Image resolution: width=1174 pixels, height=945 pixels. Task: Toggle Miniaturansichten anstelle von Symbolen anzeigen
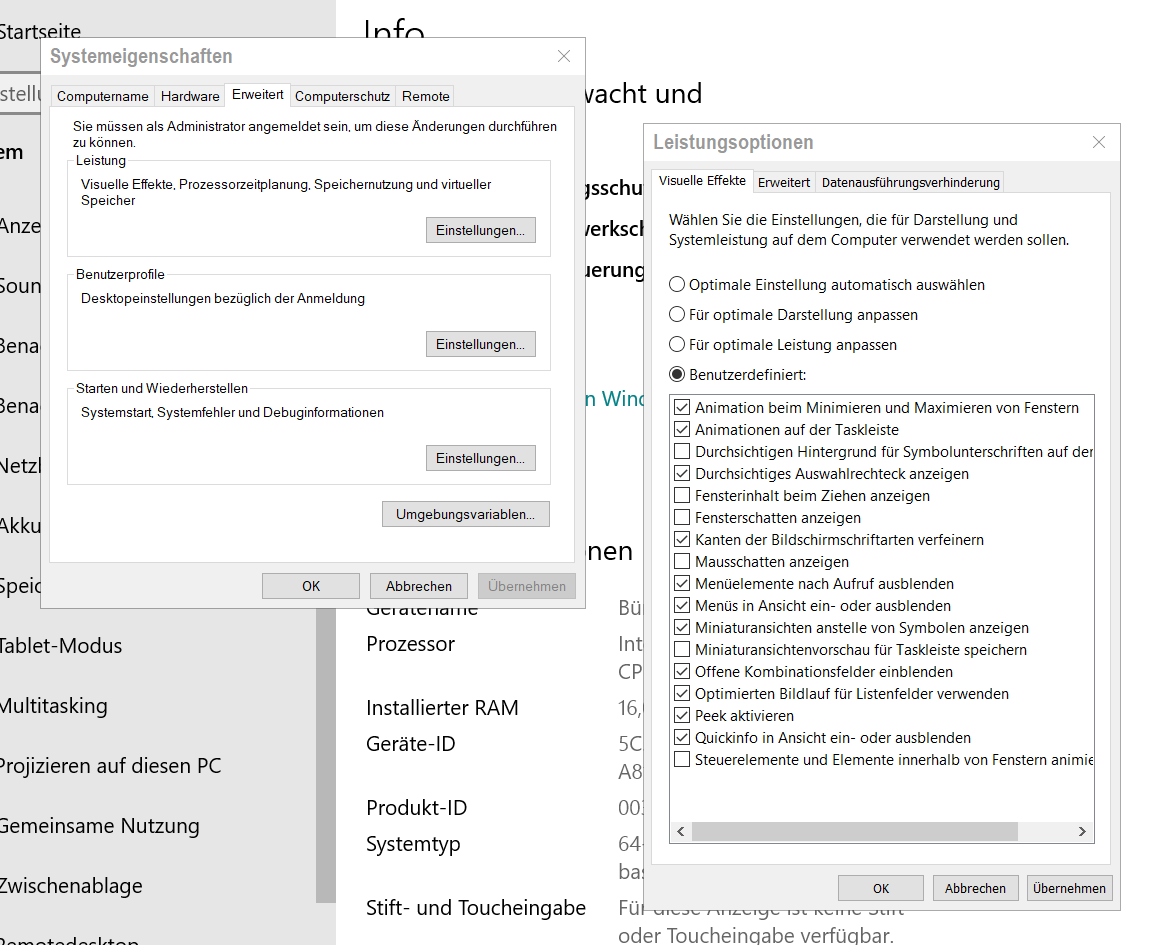pyautogui.click(x=682, y=628)
